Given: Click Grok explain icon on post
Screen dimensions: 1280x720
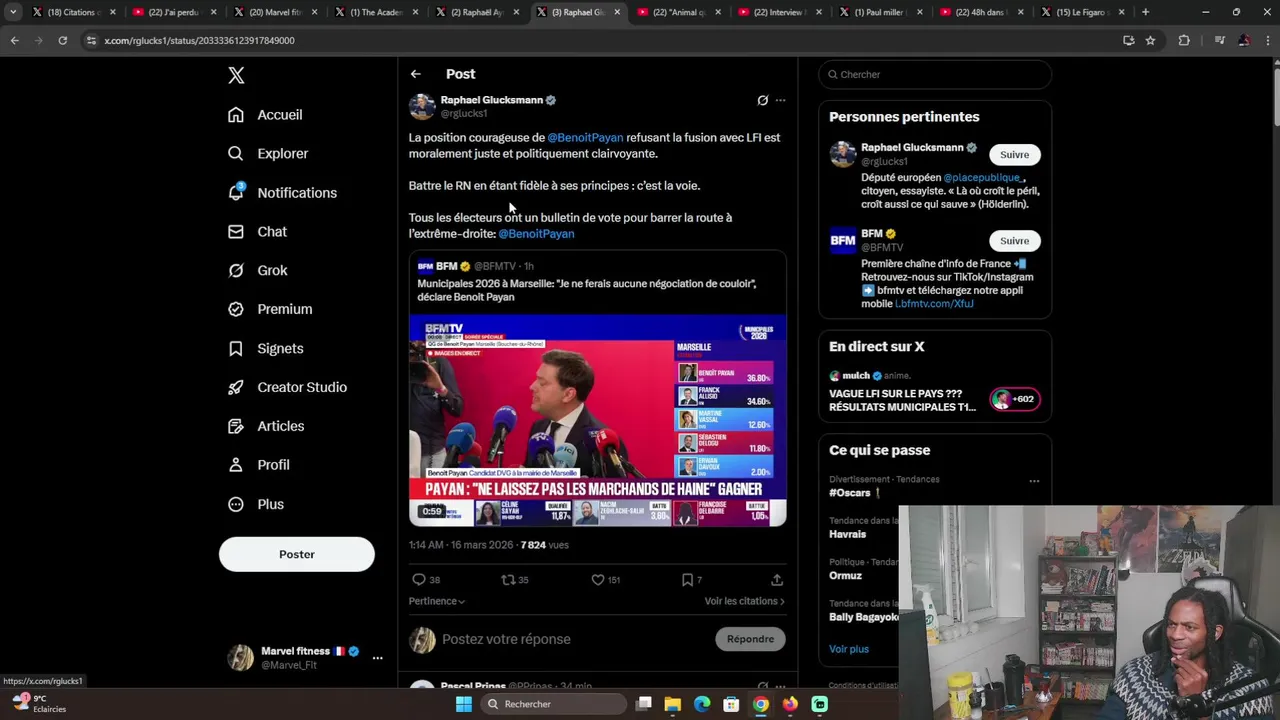Looking at the screenshot, I should coord(762,100).
